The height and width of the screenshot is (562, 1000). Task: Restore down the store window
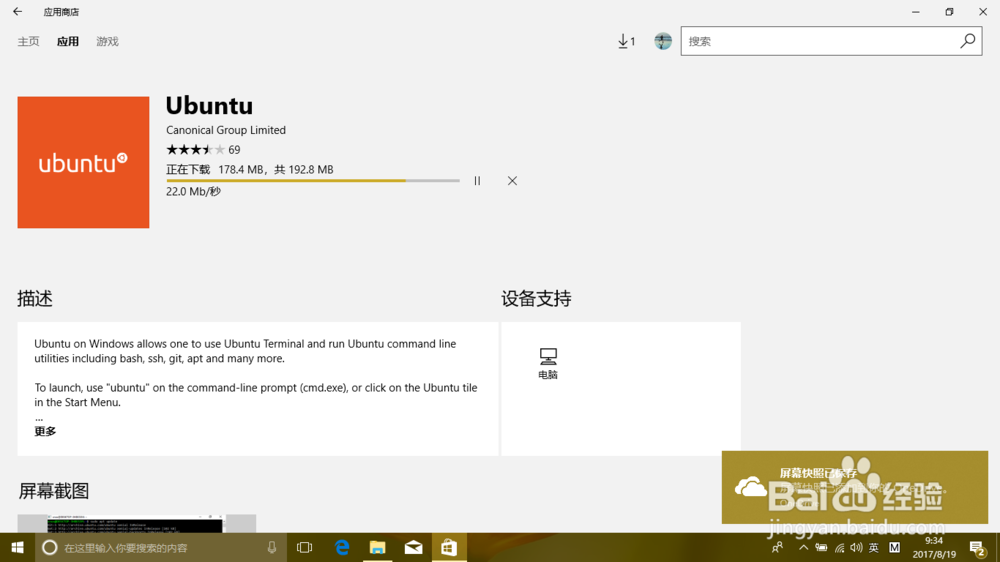[949, 11]
